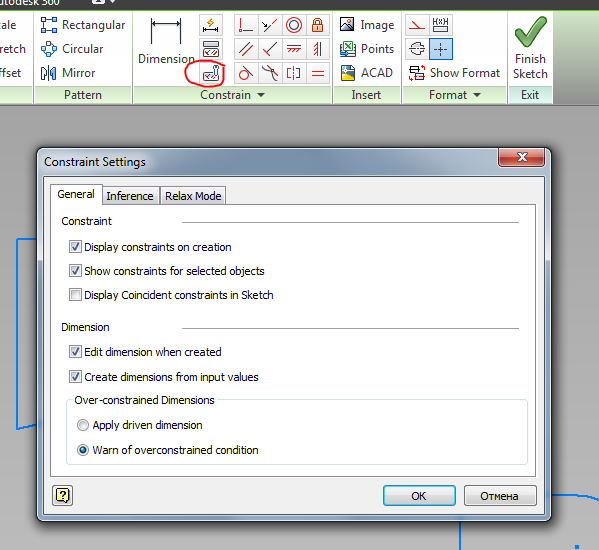Switch to the General tab
The width and height of the screenshot is (599, 550).
pyautogui.click(x=76, y=194)
